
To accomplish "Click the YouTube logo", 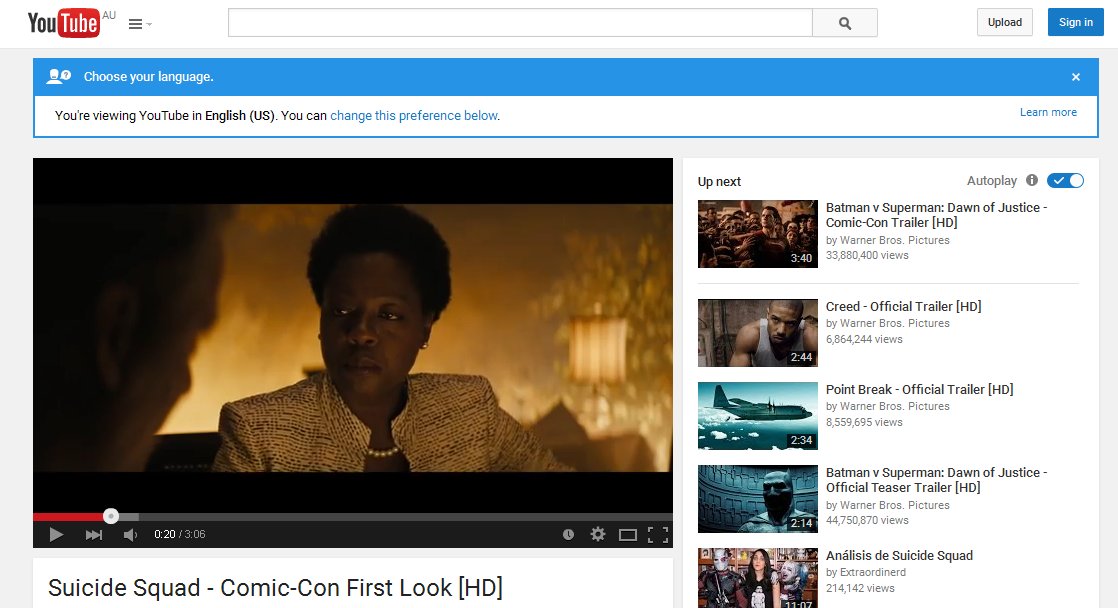I will tap(63, 23).
